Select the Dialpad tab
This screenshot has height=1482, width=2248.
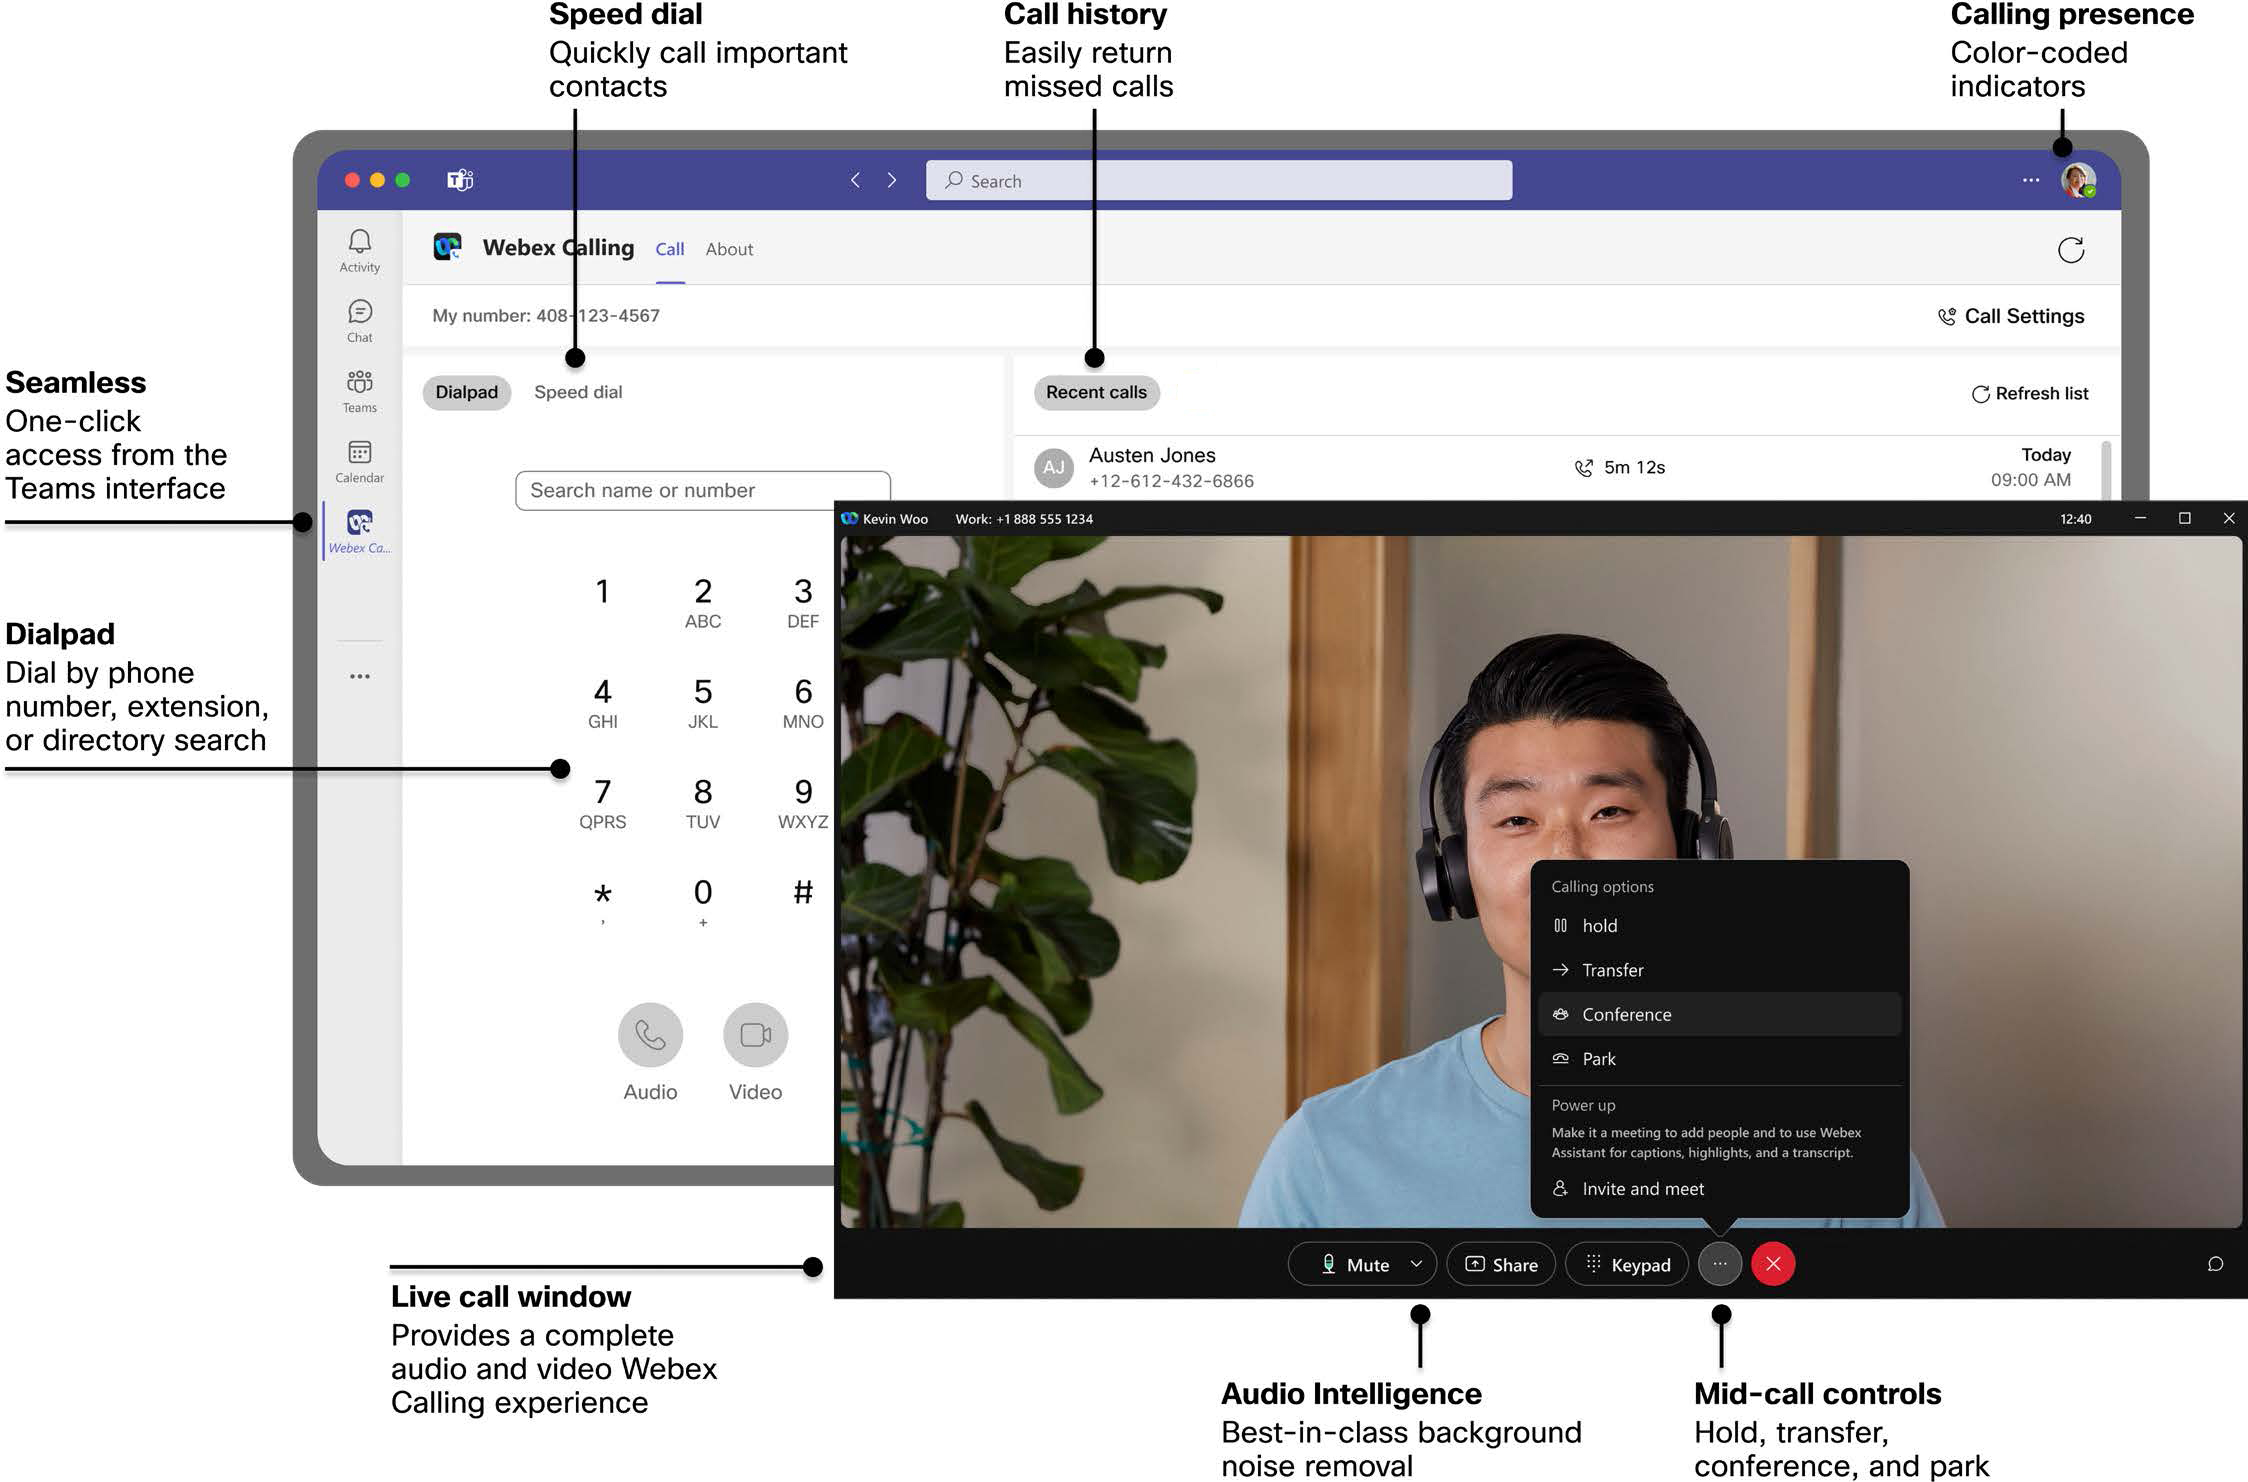[x=466, y=392]
